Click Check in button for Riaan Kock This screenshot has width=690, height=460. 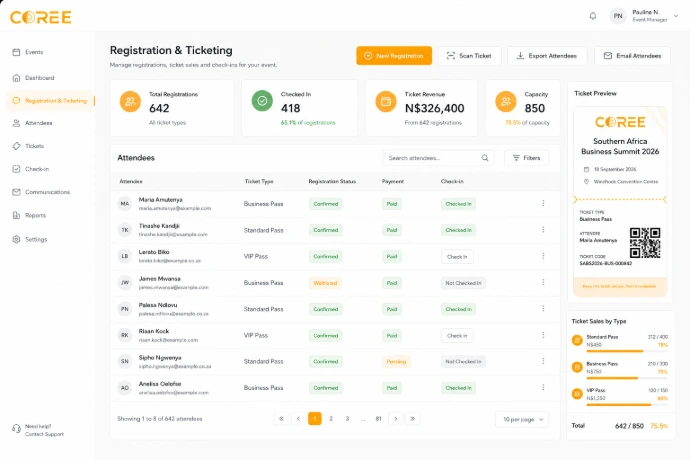point(457,335)
